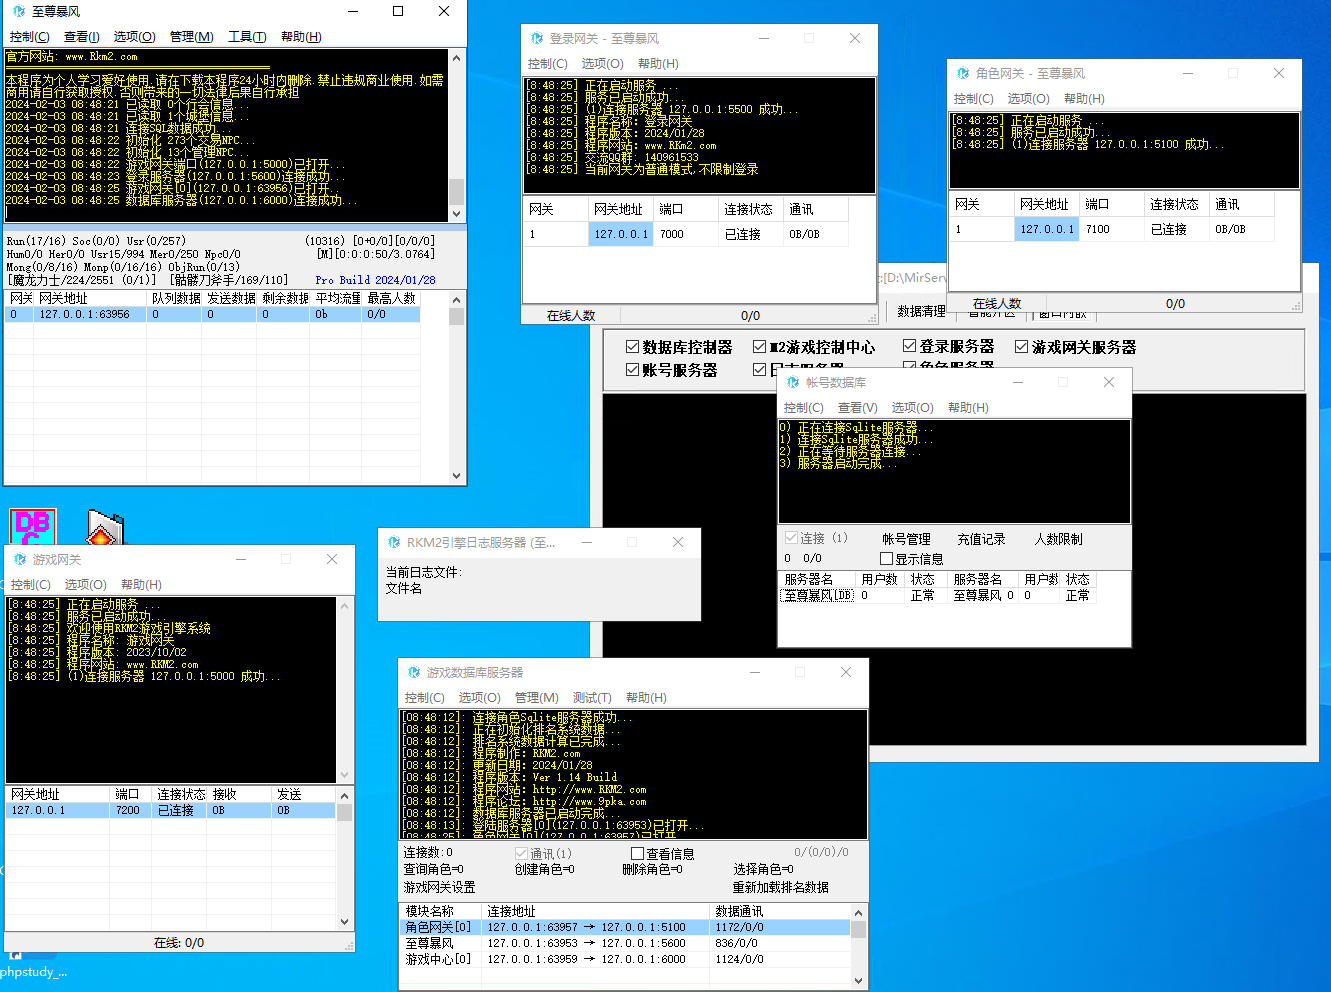Click the 游戏网关 log vertical scrollbar
Viewport: 1331px width, 992px height.
tap(345, 690)
